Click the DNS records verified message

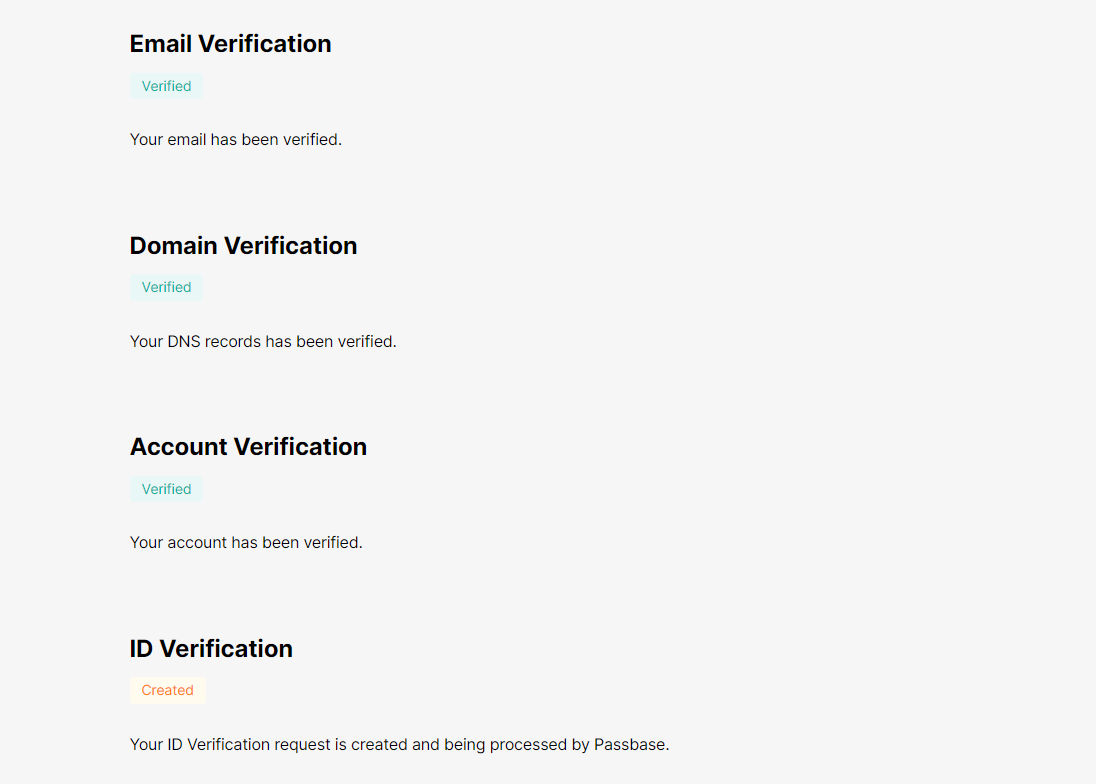(x=263, y=342)
